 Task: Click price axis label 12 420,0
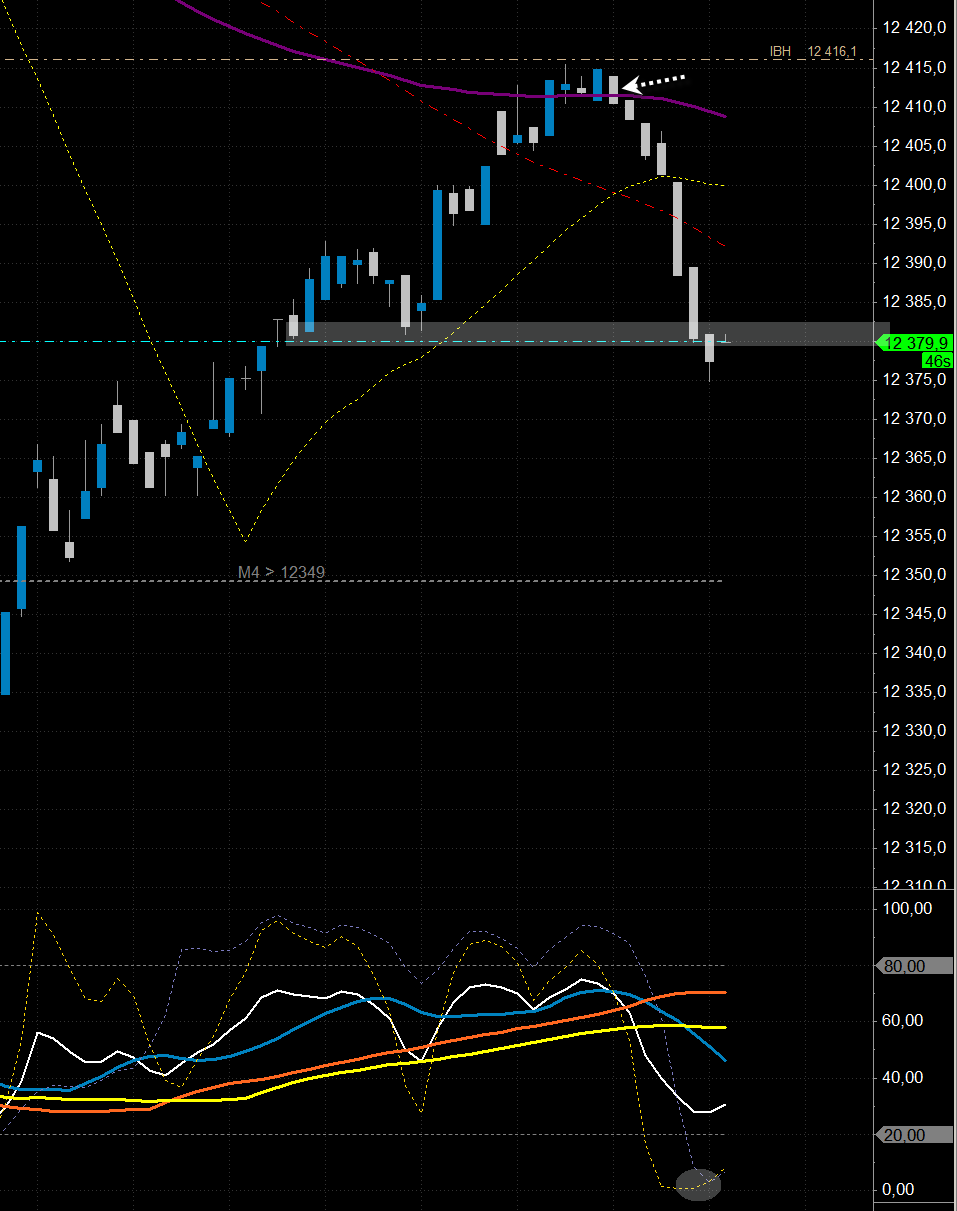coord(914,29)
